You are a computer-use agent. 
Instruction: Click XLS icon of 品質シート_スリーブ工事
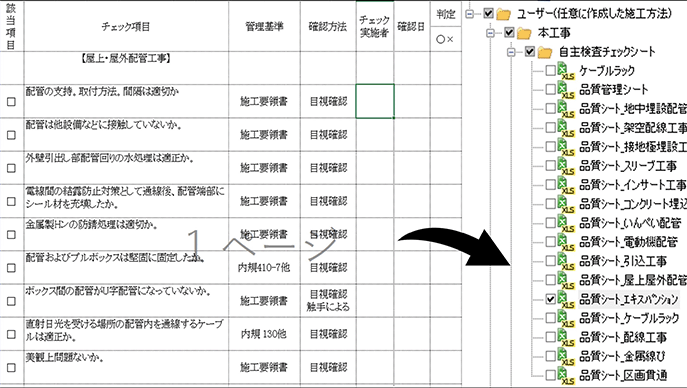(566, 166)
